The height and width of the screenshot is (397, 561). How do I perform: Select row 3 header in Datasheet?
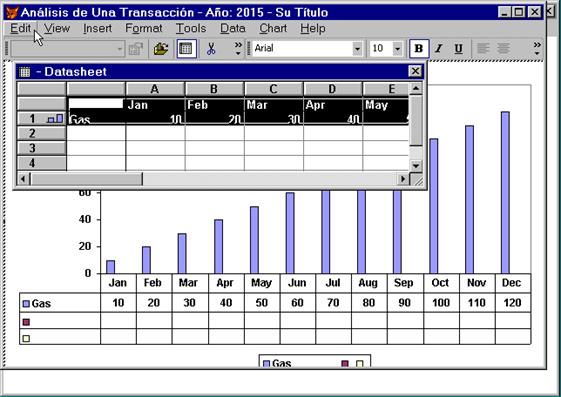42,148
